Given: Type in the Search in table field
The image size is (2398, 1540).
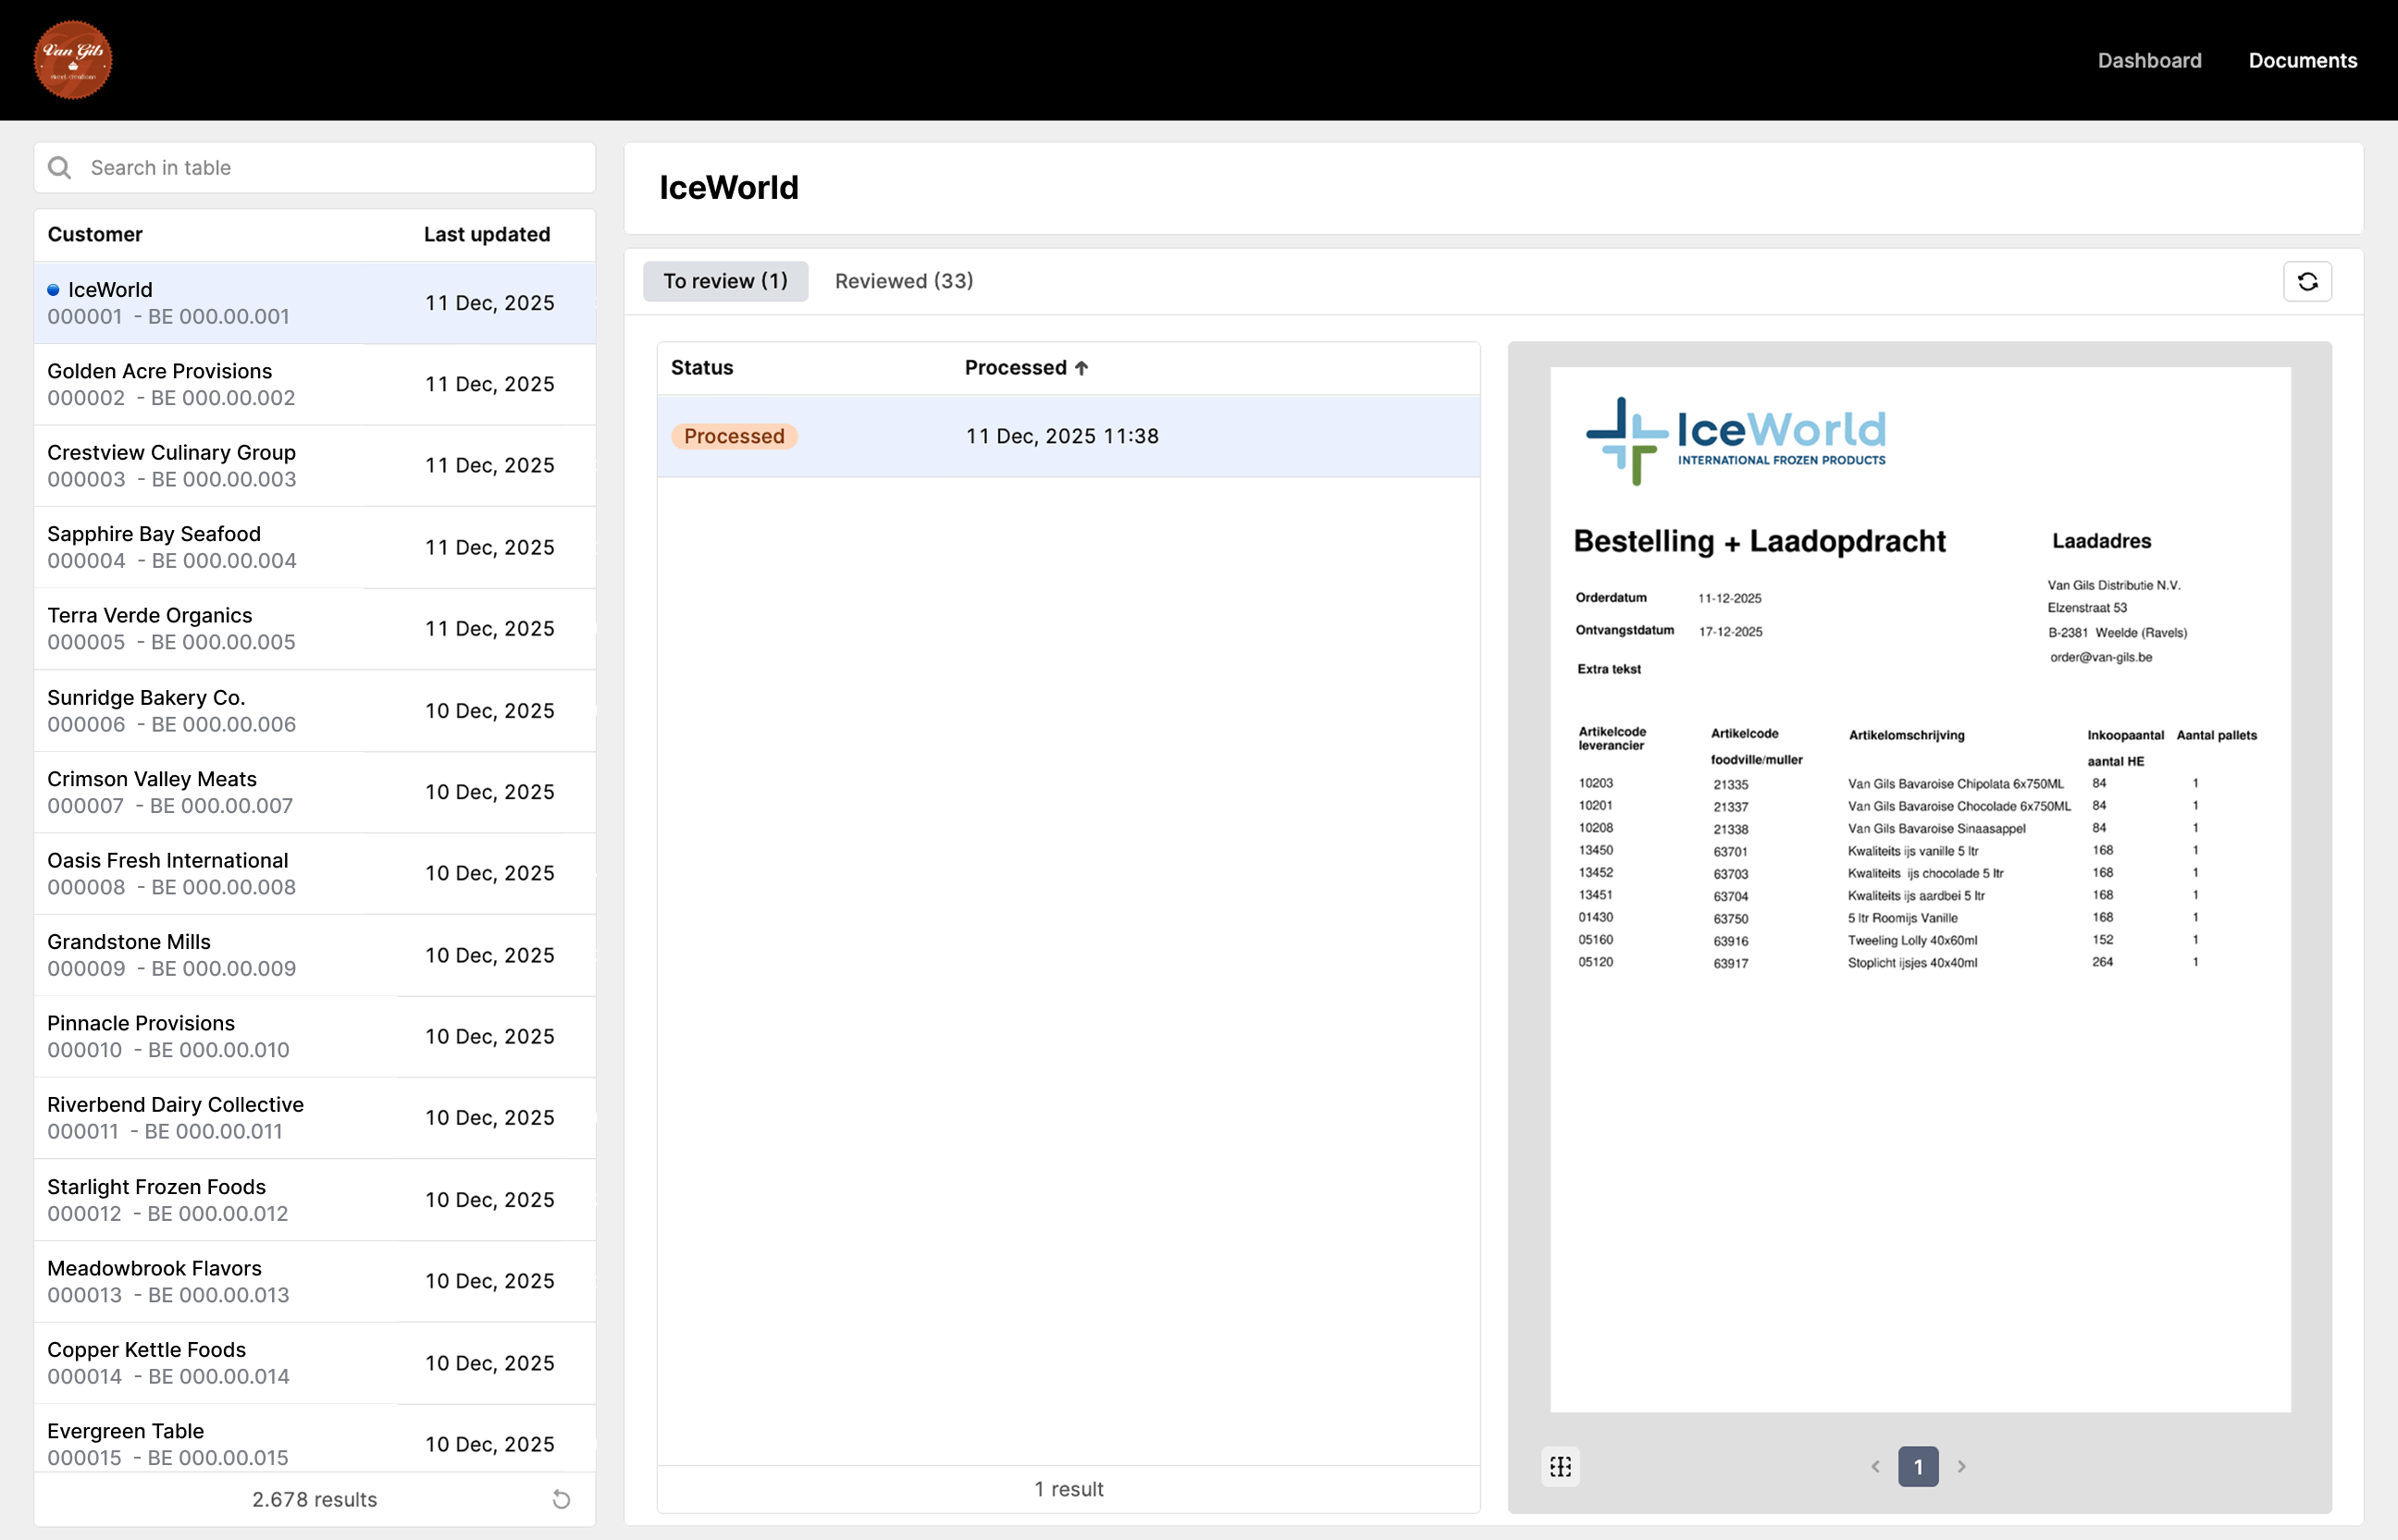Looking at the screenshot, I should click(x=330, y=168).
